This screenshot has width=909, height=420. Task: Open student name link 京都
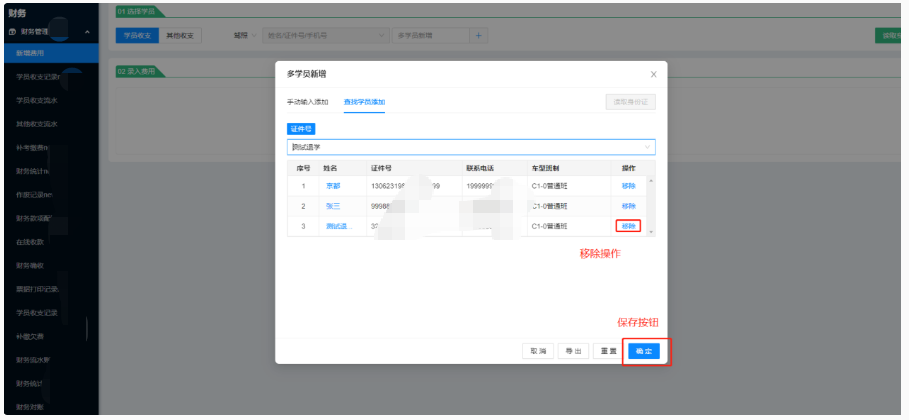click(x=333, y=186)
